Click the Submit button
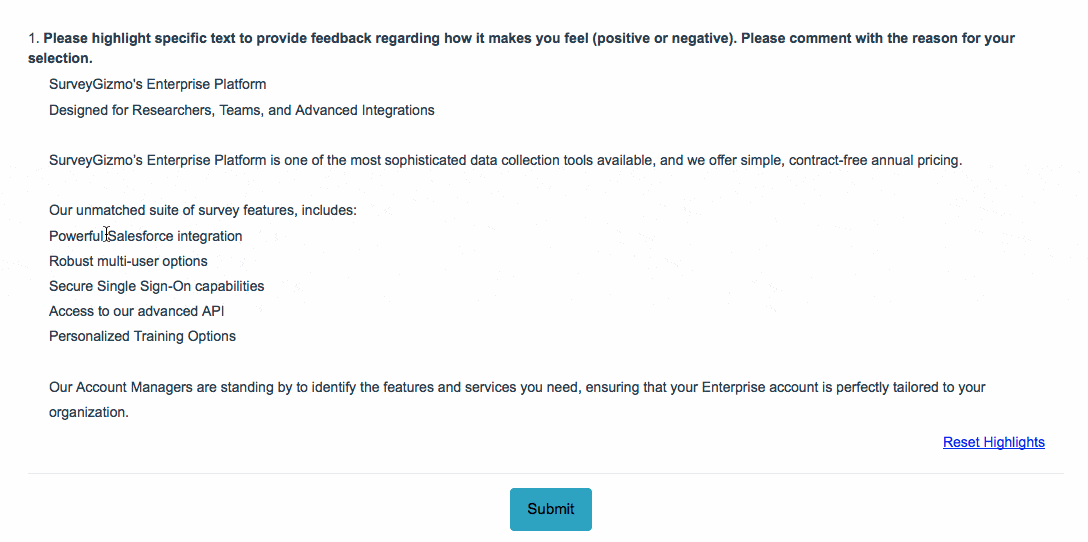Image resolution: width=1088 pixels, height=542 pixels. [550, 509]
